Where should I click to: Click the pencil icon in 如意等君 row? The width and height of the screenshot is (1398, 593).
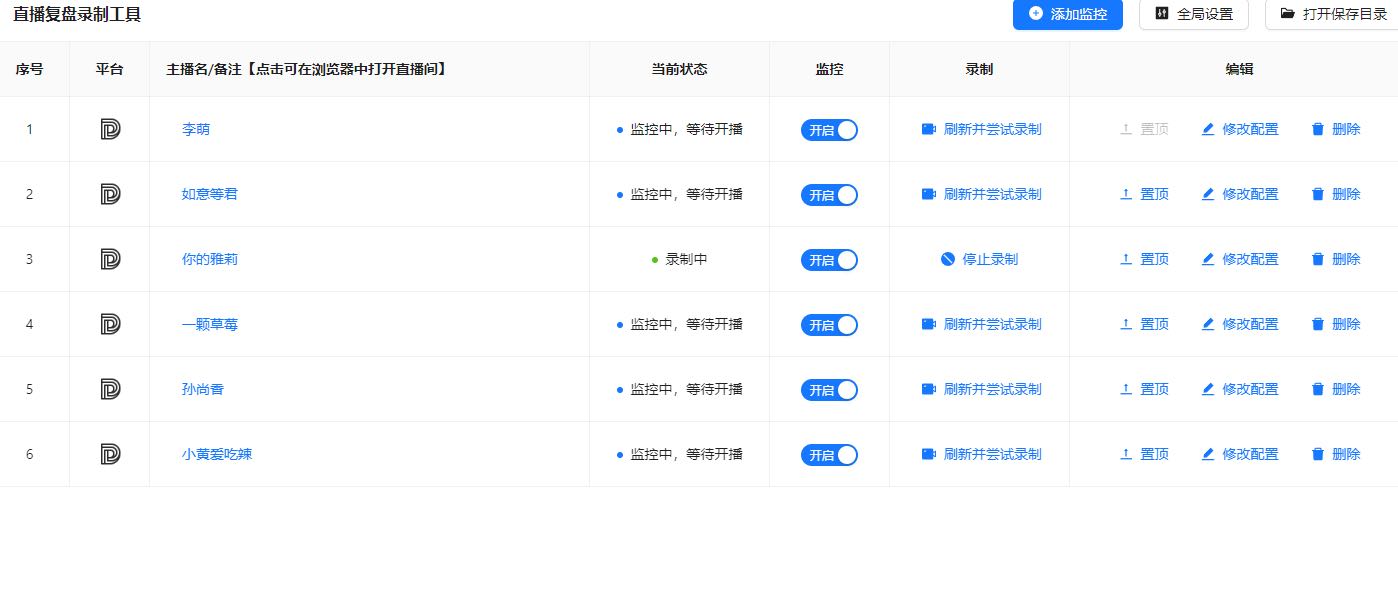coord(1208,194)
